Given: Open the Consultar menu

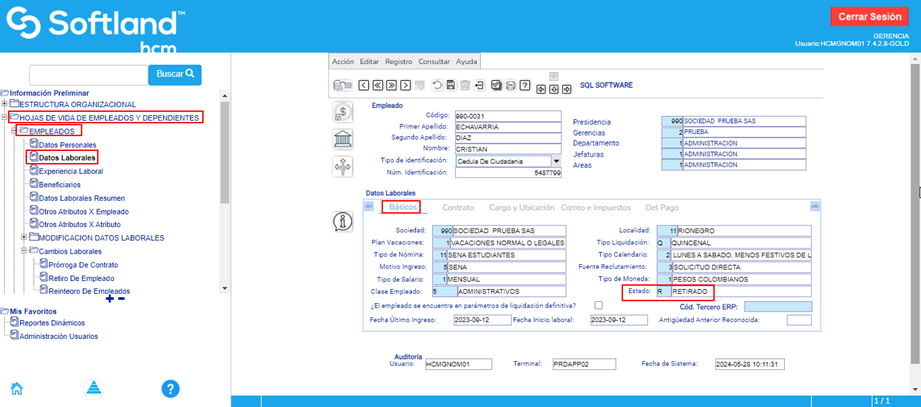Looking at the screenshot, I should pyautogui.click(x=433, y=61).
